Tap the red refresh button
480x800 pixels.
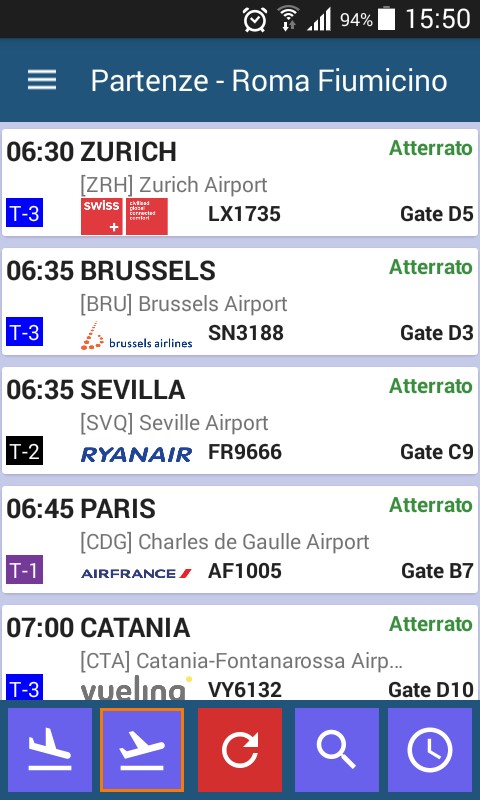click(240, 749)
